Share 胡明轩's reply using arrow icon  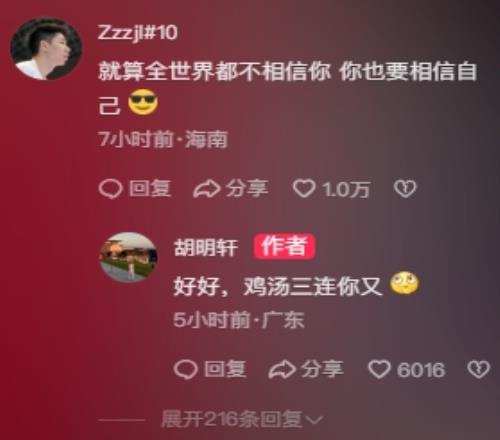(x=282, y=370)
